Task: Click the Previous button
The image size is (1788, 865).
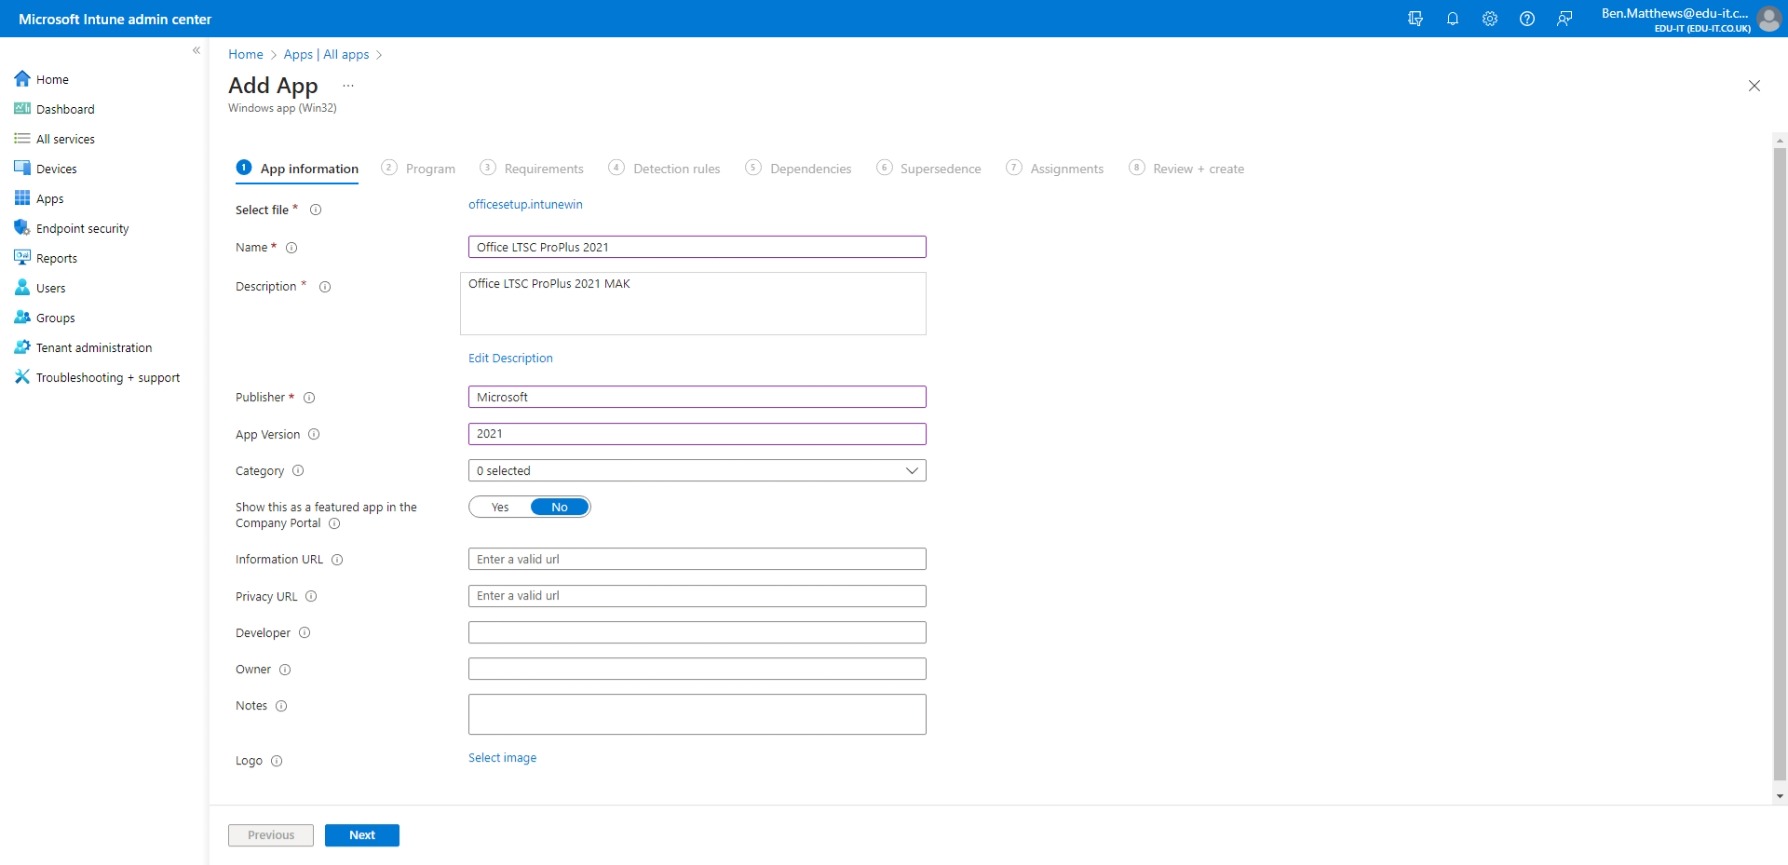Action: click(271, 835)
